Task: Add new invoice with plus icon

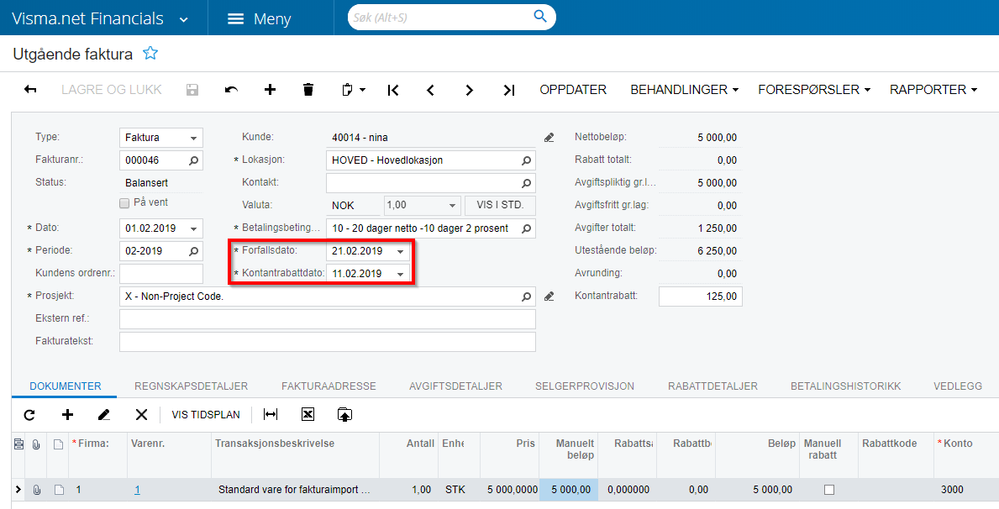Action: pyautogui.click(x=270, y=90)
